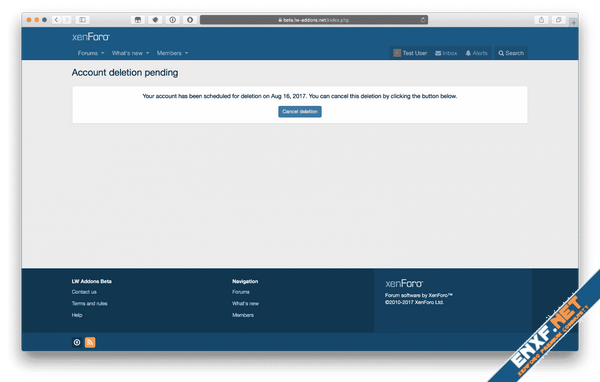
Task: Click the shield extension icon in toolbar
Action: [x=155, y=20]
